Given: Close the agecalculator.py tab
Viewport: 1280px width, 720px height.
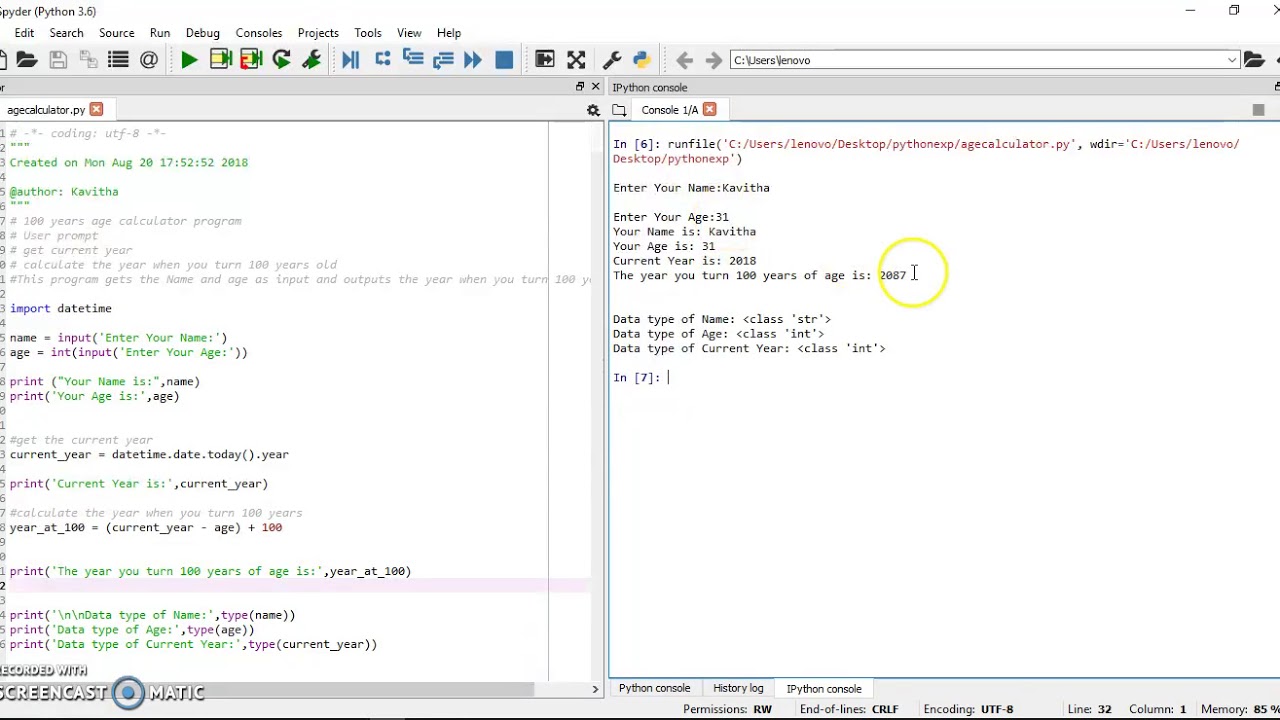Looking at the screenshot, I should pyautogui.click(x=96, y=109).
